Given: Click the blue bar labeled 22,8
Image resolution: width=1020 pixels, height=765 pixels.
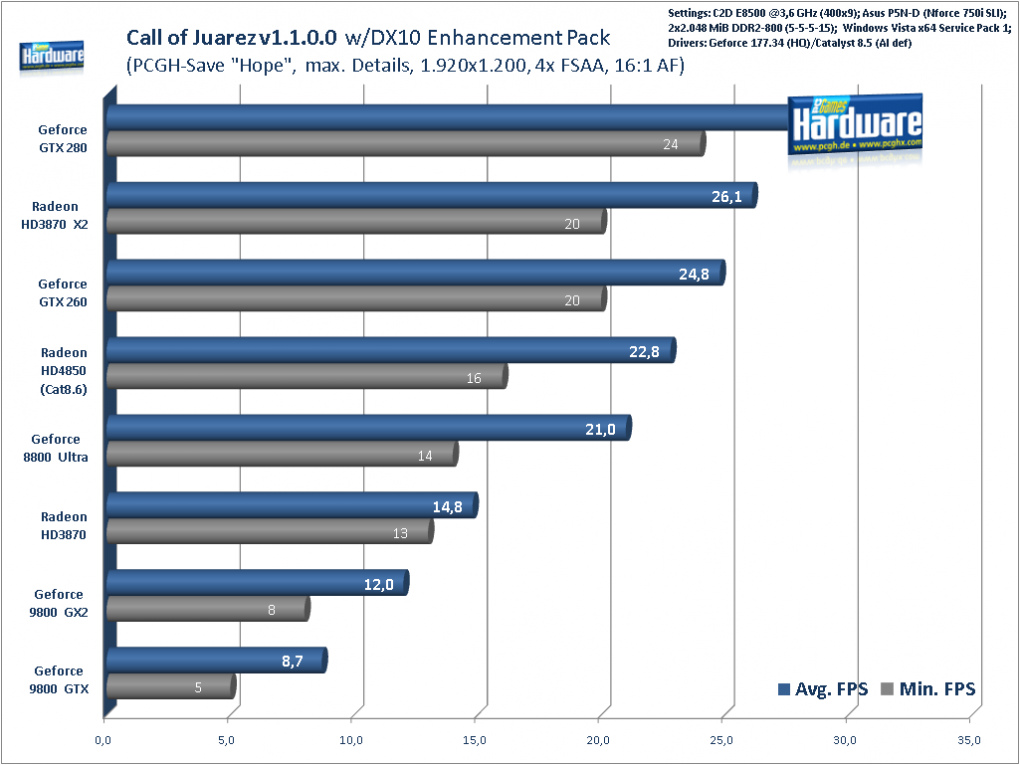Looking at the screenshot, I should tap(391, 351).
